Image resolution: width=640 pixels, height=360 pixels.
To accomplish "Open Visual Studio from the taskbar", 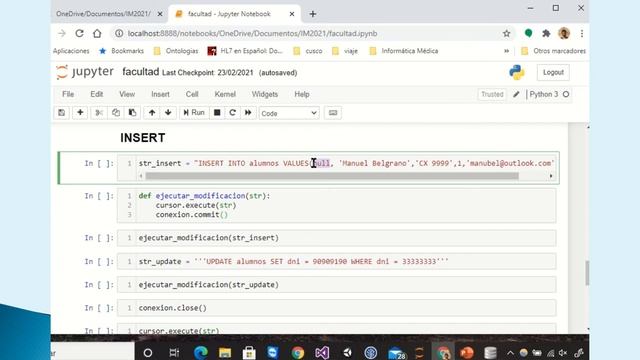I will [322, 352].
